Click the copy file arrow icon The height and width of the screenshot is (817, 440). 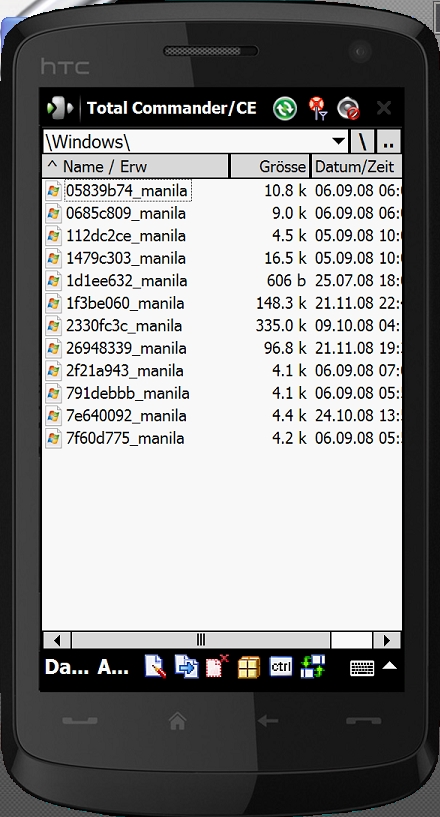187,666
